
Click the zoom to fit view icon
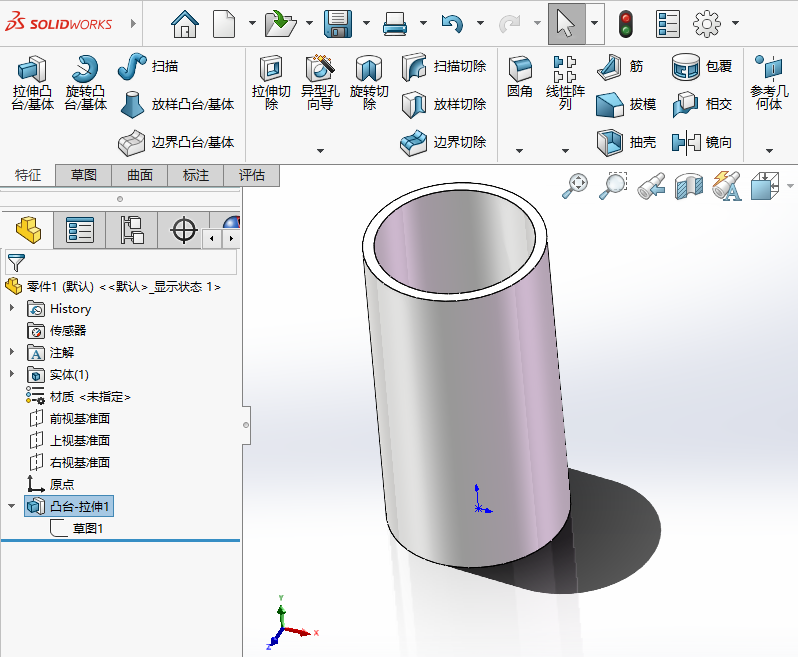575,184
